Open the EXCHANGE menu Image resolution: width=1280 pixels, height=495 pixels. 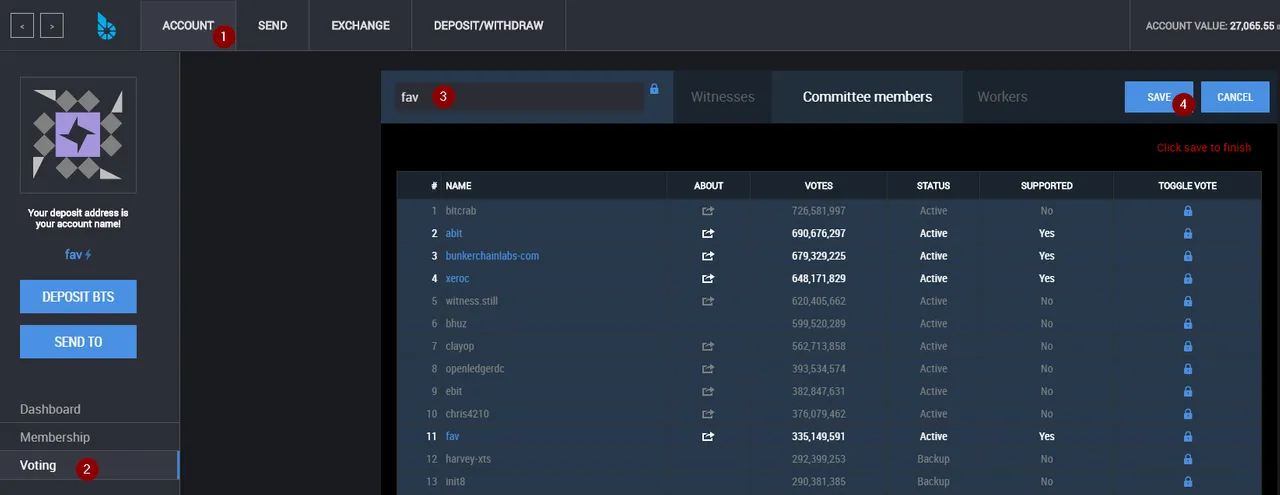(361, 26)
